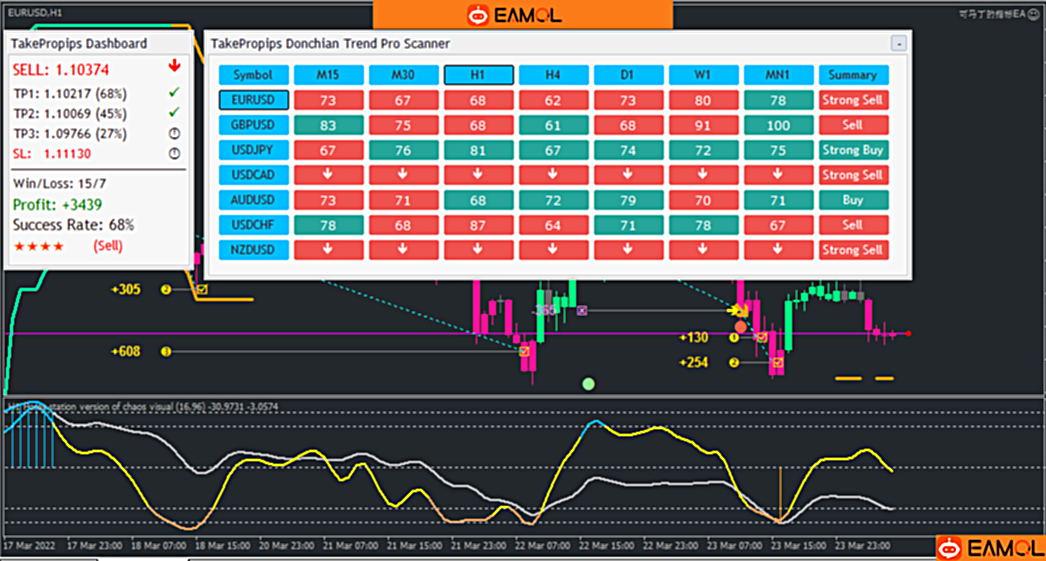Image resolution: width=1046 pixels, height=561 pixels.
Task: Click NZDUSD D1 down arrow cell
Action: [x=628, y=250]
